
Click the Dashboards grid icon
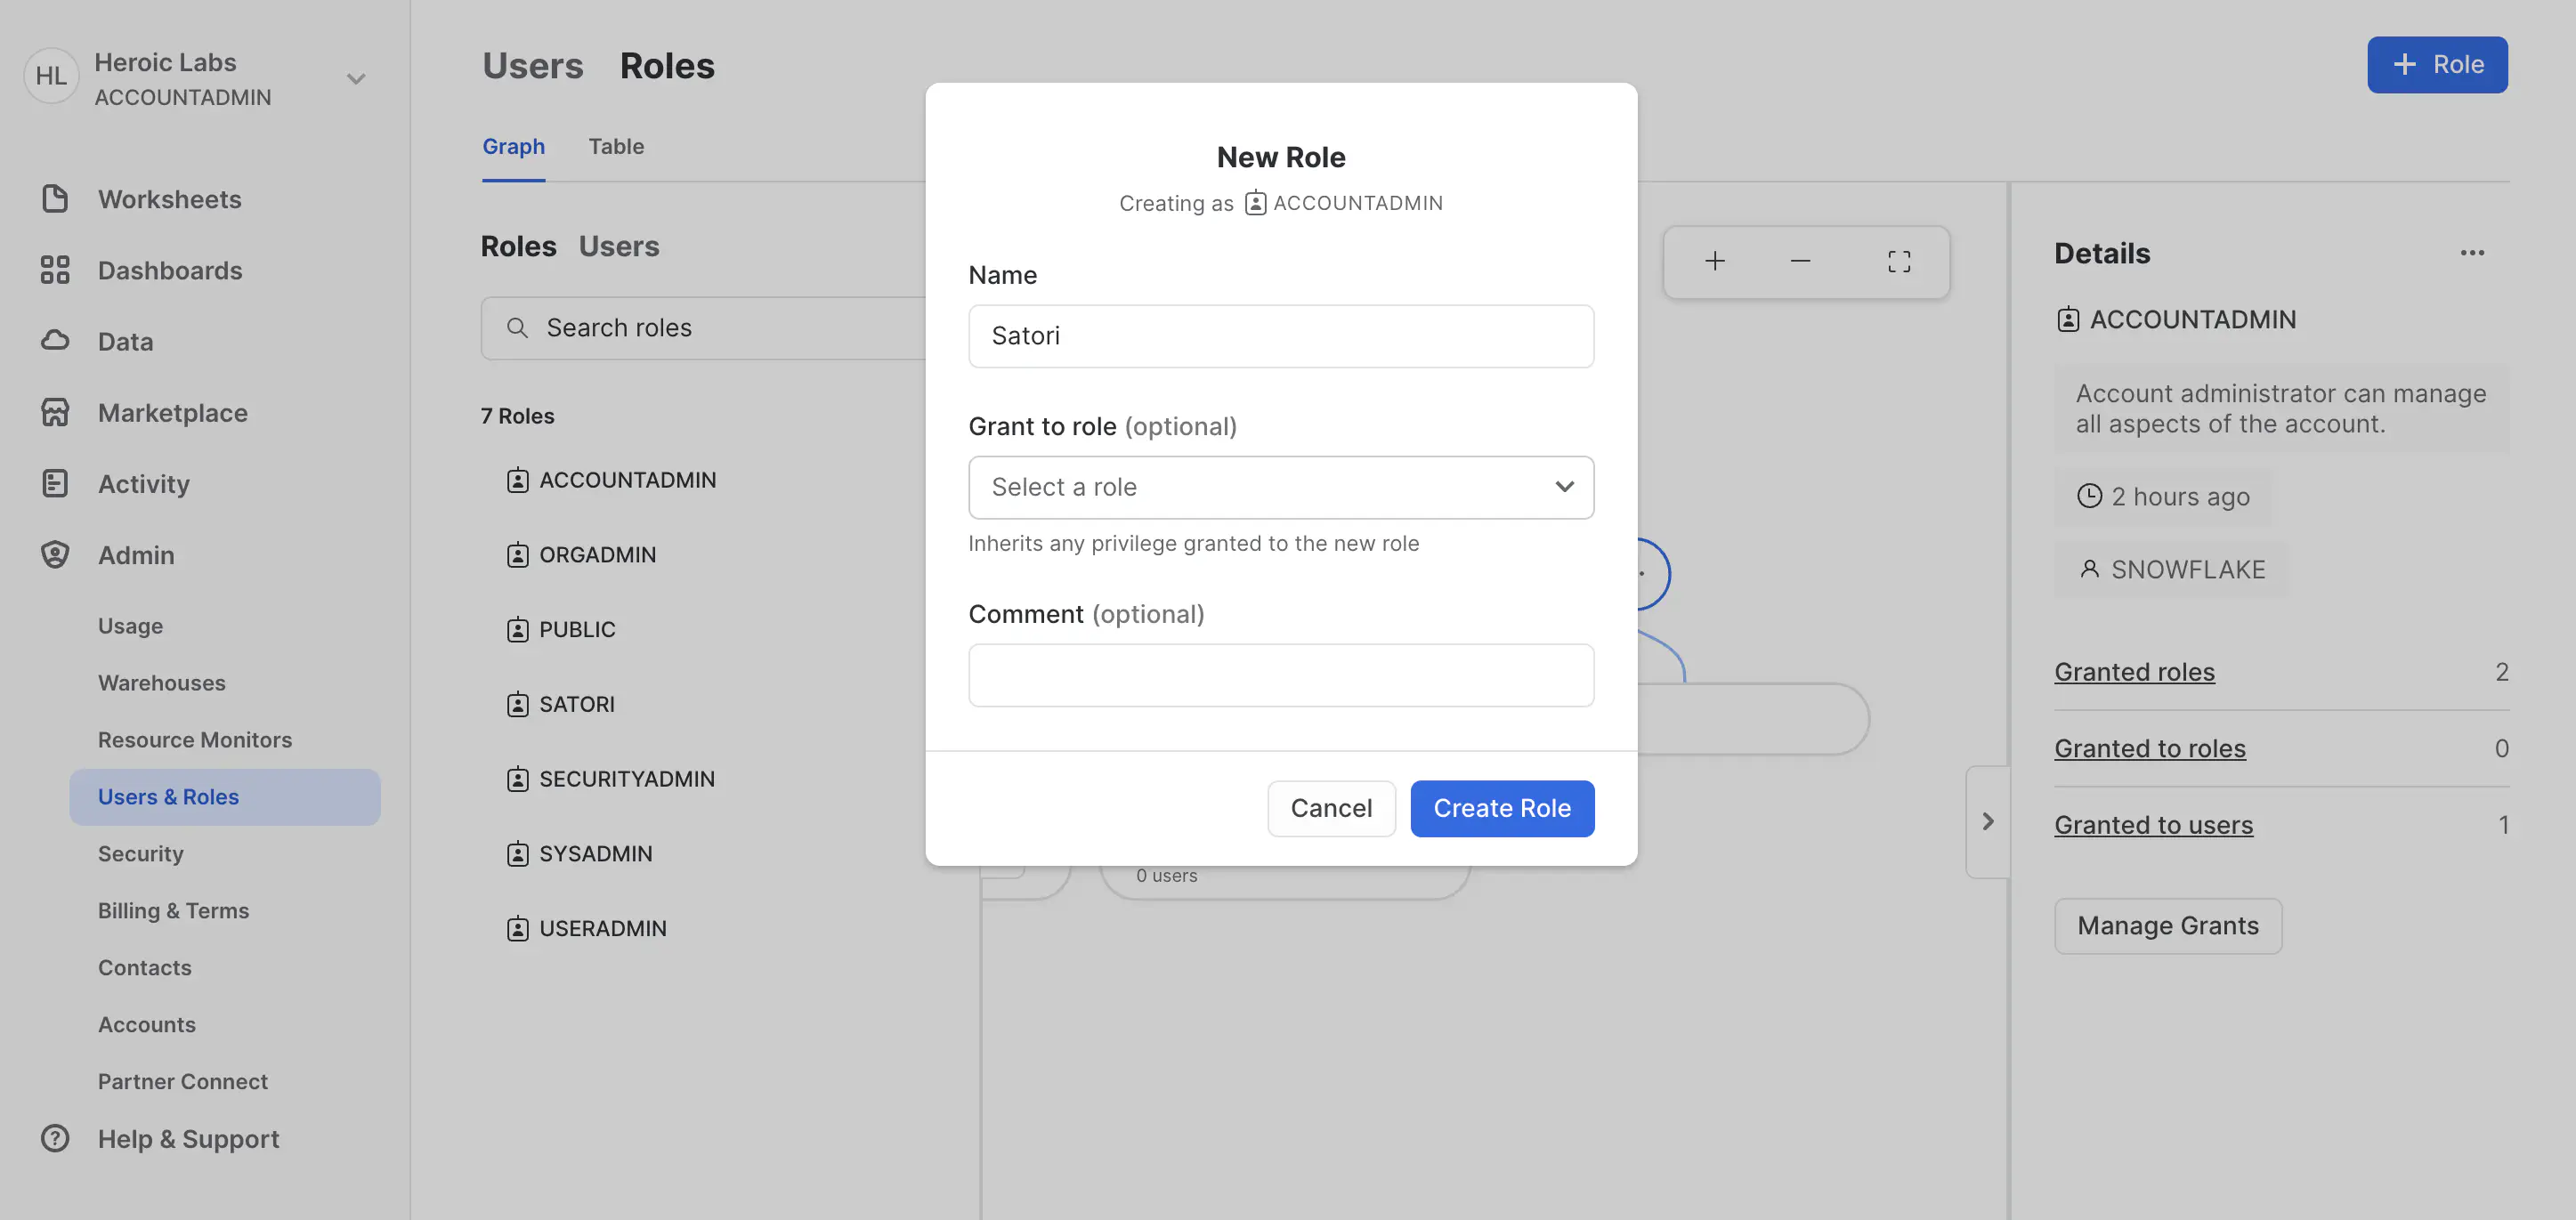tap(55, 270)
